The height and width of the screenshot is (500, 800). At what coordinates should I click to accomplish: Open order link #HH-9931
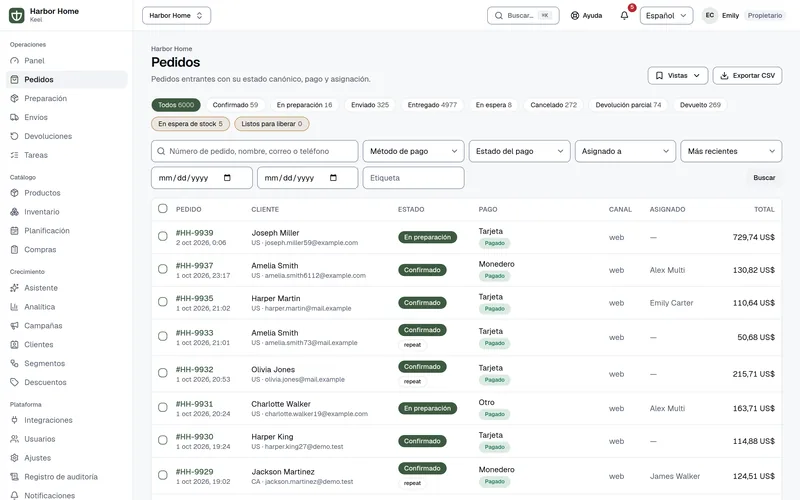(x=194, y=404)
